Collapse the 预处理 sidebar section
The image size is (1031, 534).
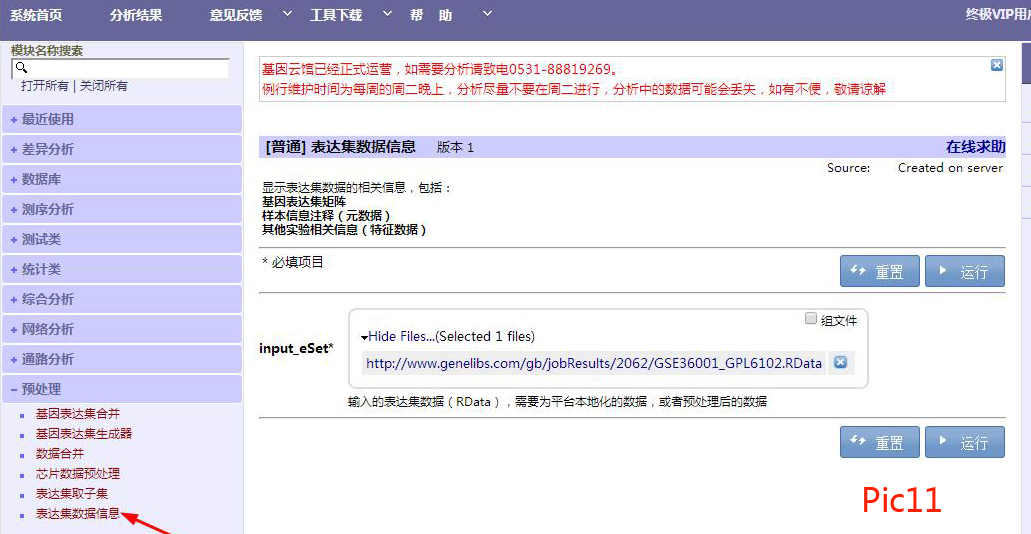pos(42,389)
